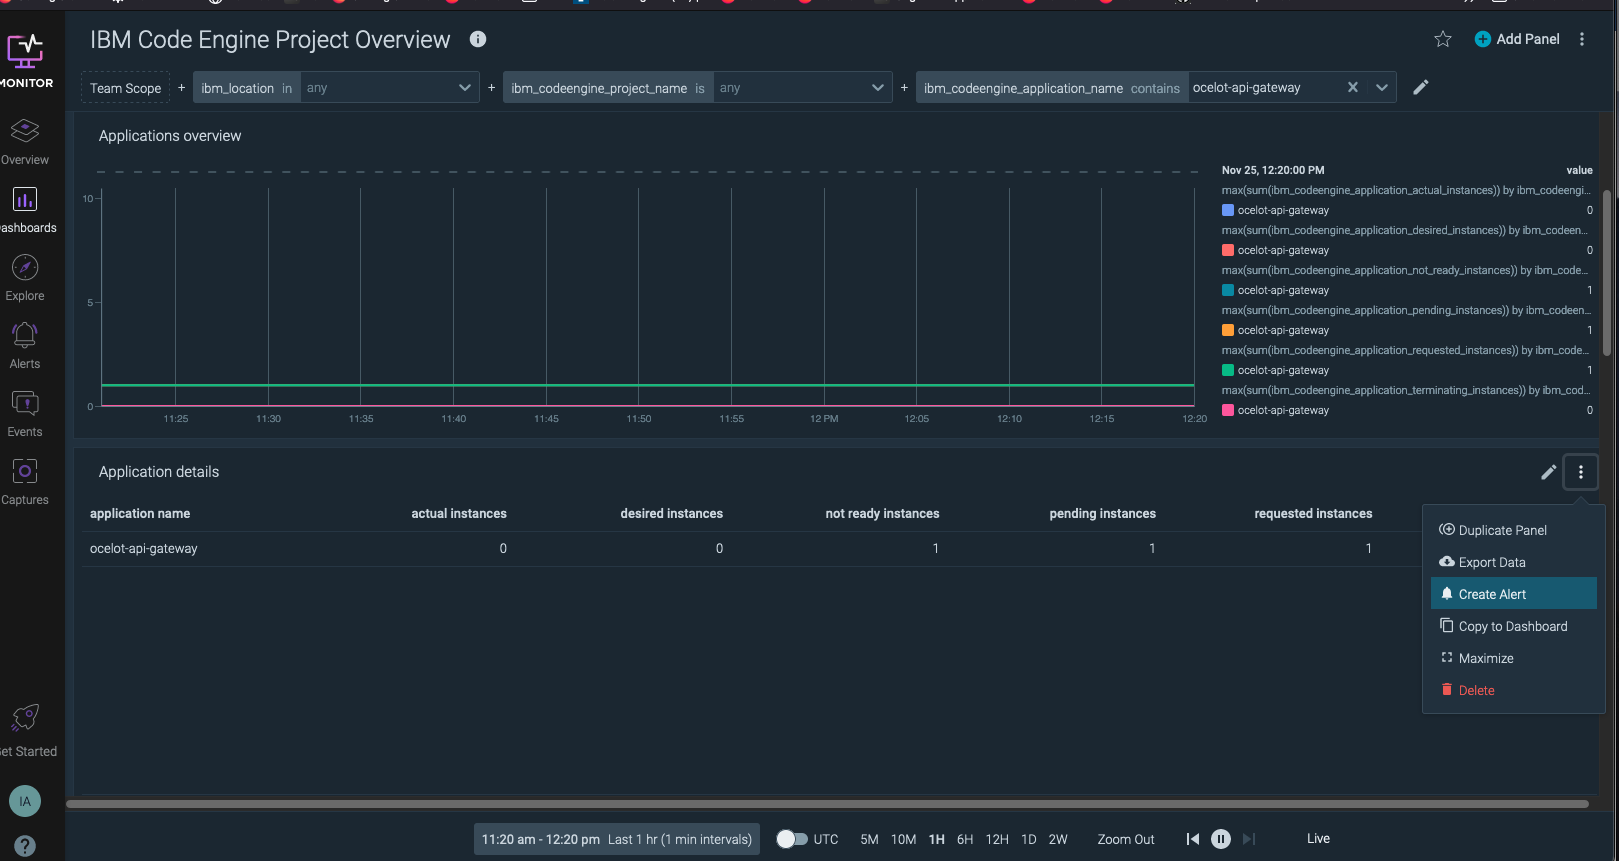
Task: Open dashboard more options menu at top right
Action: [x=1582, y=39]
